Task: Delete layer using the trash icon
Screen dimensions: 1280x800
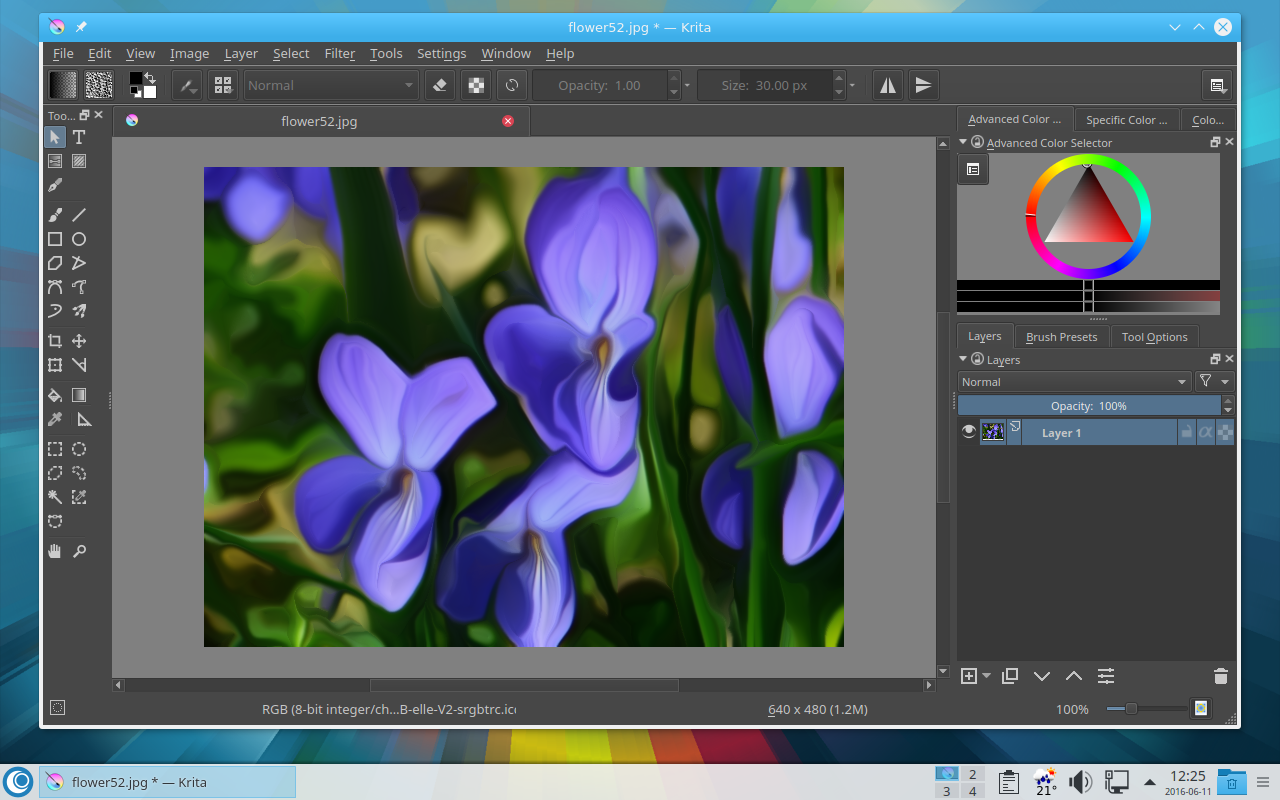Action: tap(1220, 676)
